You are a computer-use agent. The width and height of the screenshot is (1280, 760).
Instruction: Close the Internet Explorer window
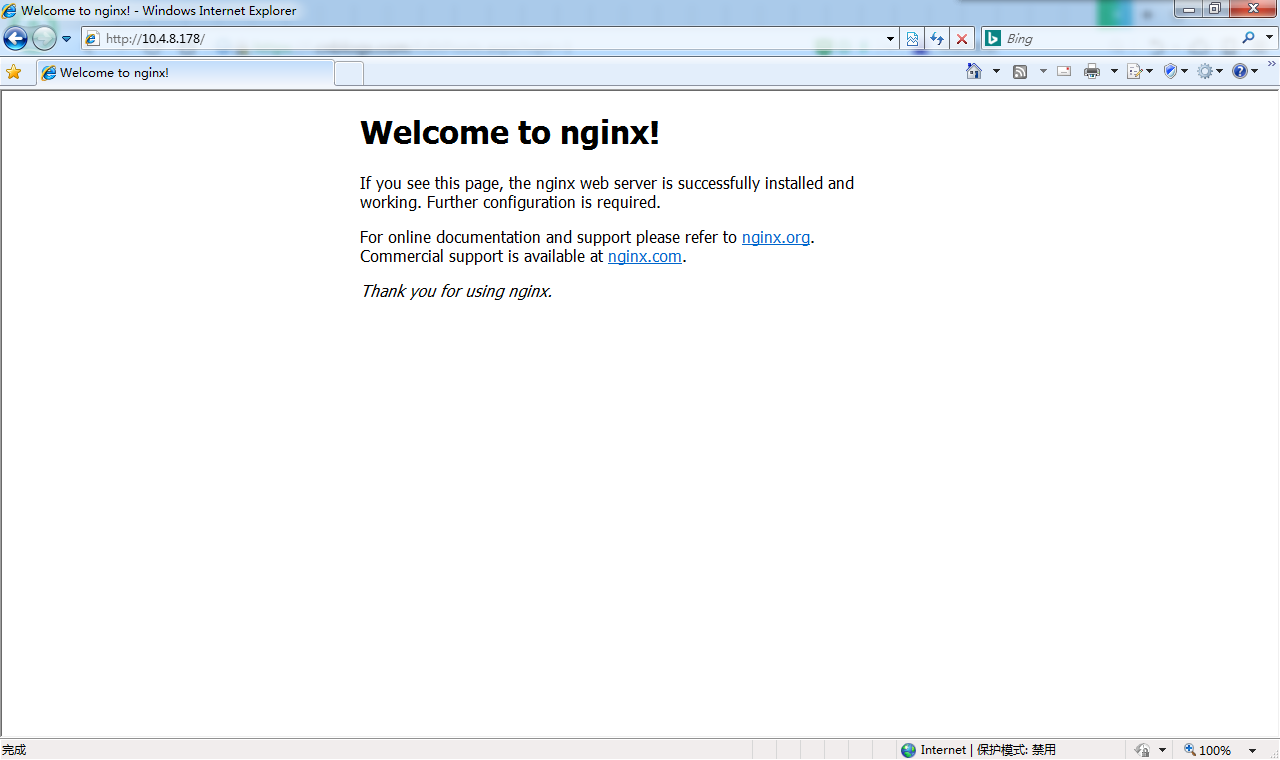pos(1253,9)
